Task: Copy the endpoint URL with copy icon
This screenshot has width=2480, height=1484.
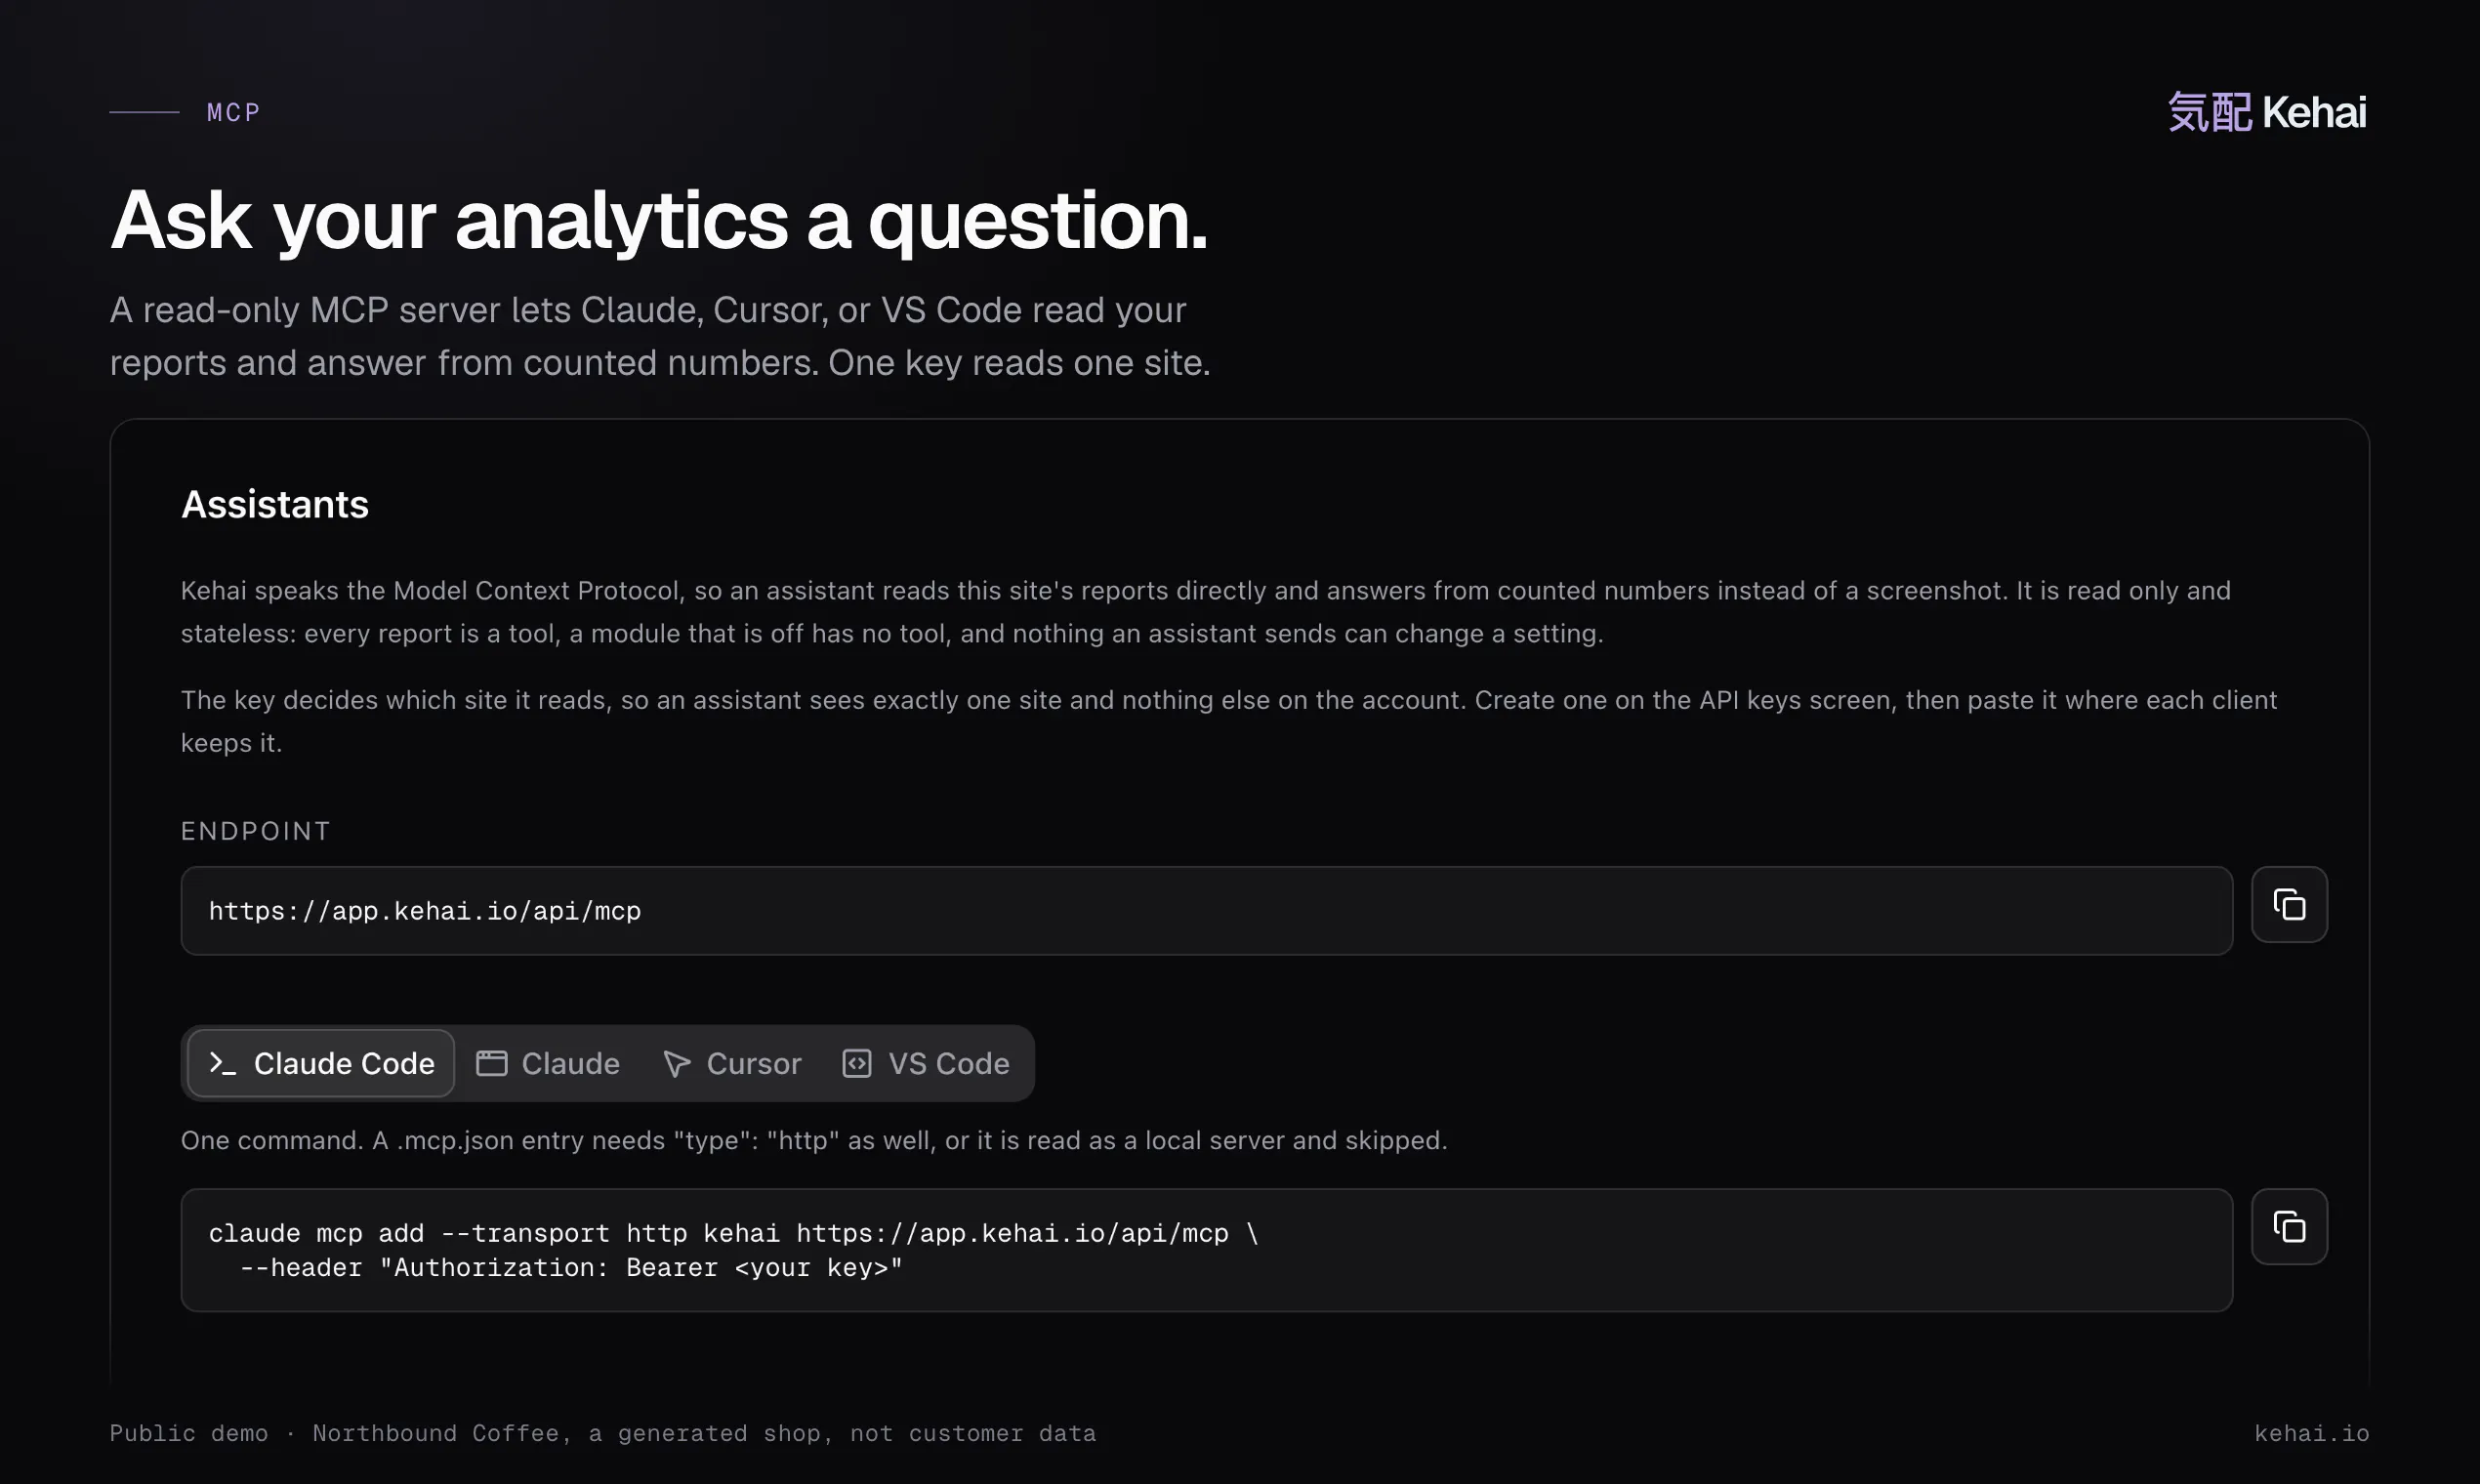Action: 2289,904
